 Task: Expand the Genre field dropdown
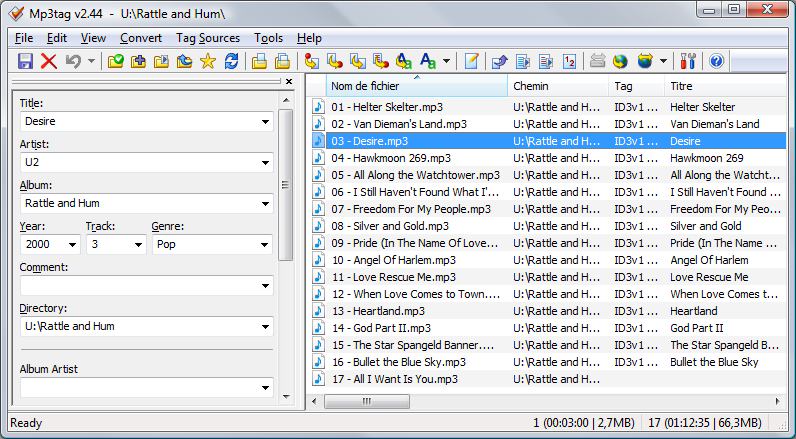(264, 245)
